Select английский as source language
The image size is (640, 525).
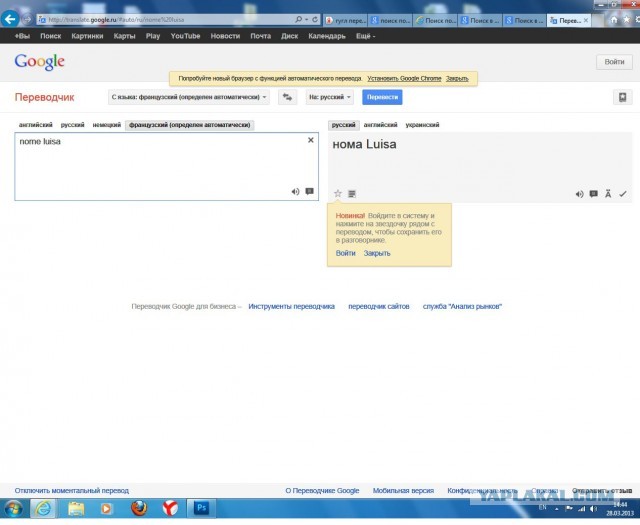coord(36,125)
